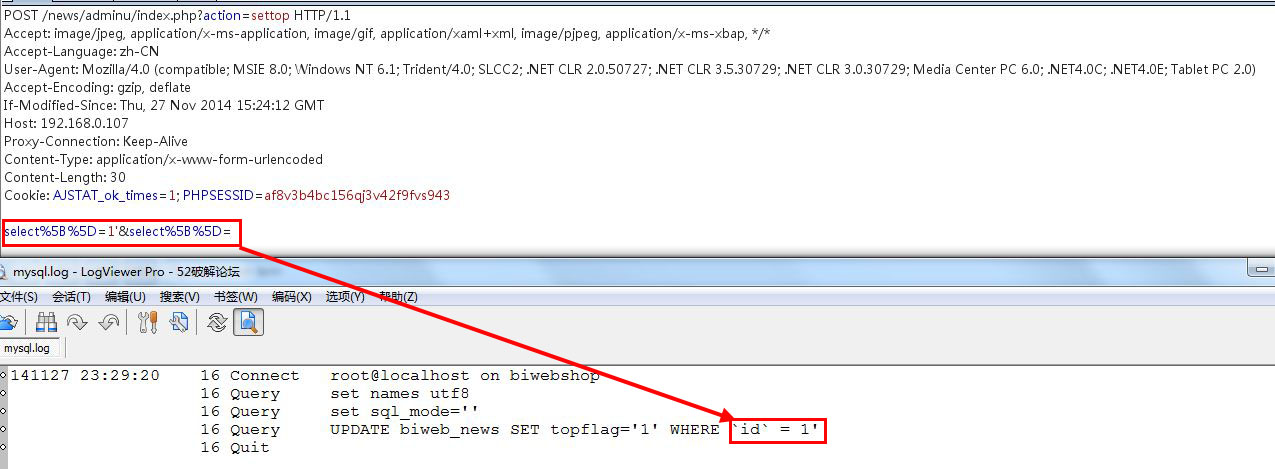
Task: Open the 书签(W) menu
Action: (x=235, y=297)
